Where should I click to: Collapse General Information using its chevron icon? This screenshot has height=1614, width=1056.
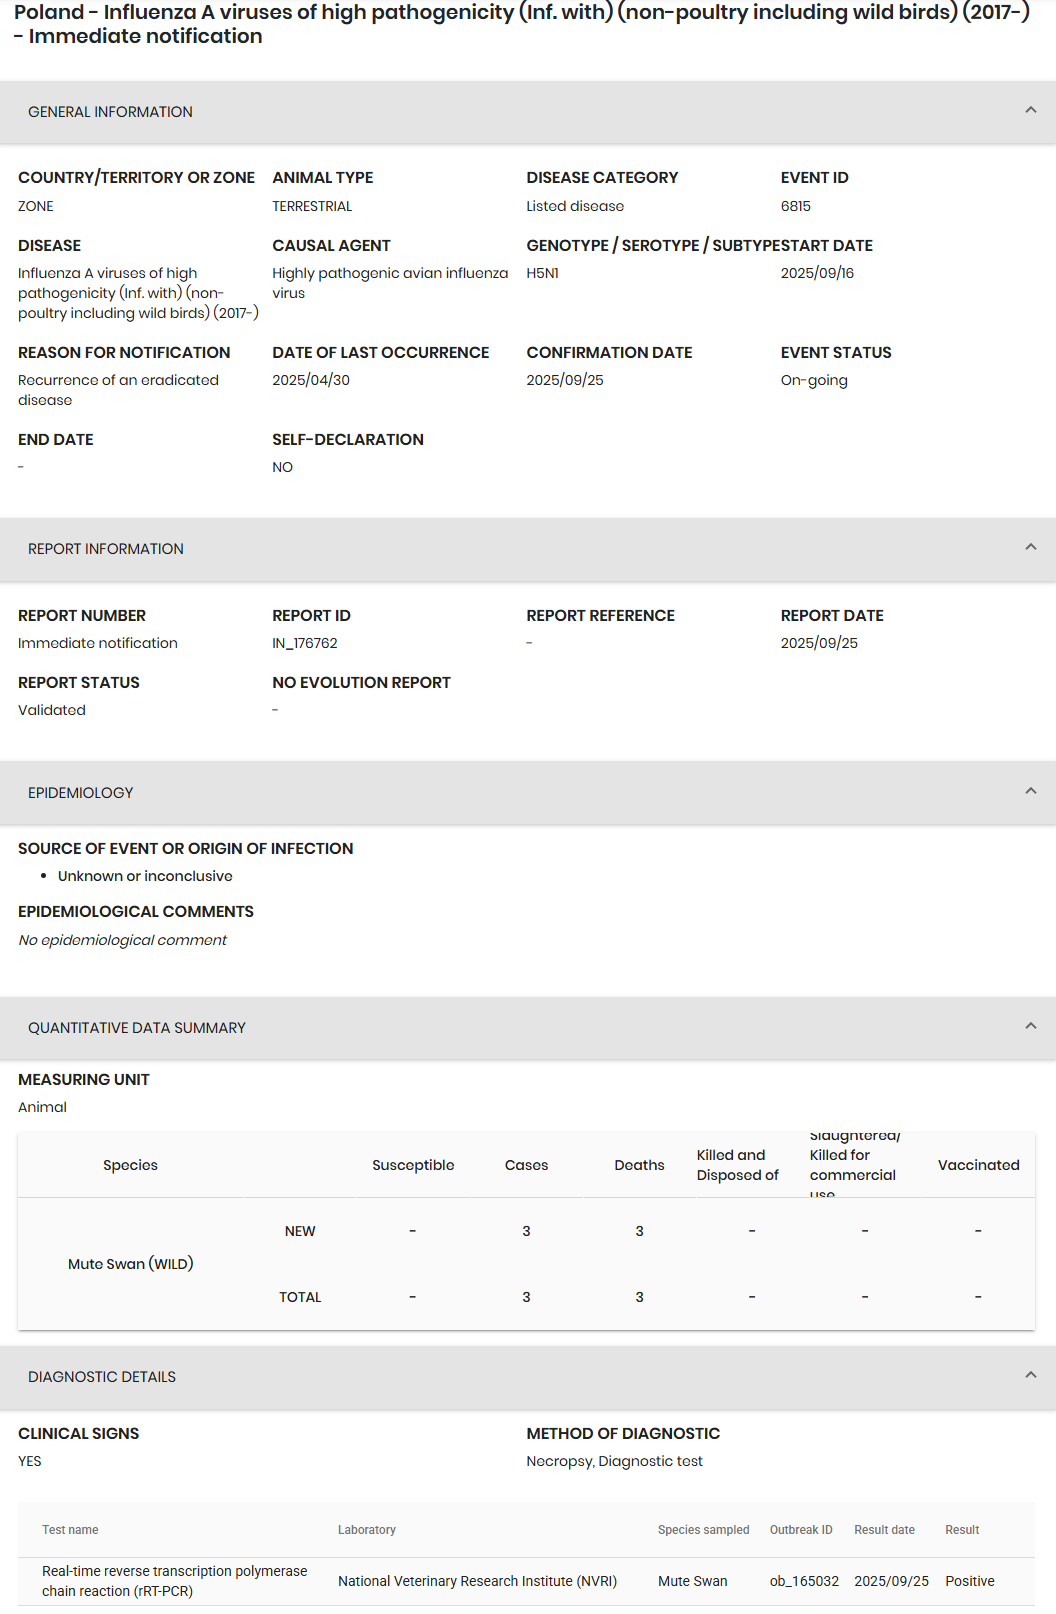[1030, 111]
